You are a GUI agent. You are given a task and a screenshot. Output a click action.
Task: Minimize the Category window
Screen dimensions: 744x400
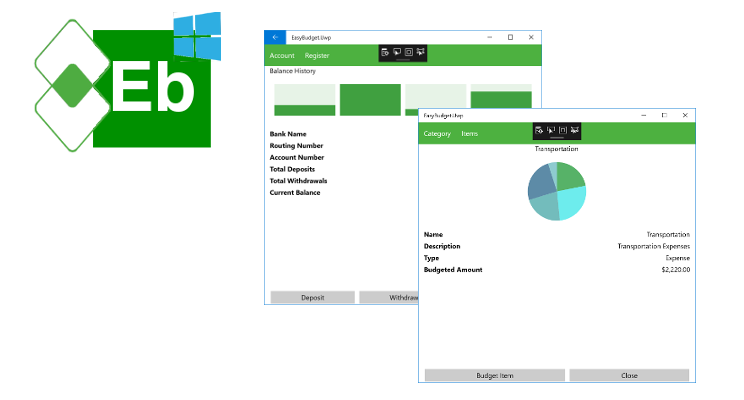click(644, 115)
